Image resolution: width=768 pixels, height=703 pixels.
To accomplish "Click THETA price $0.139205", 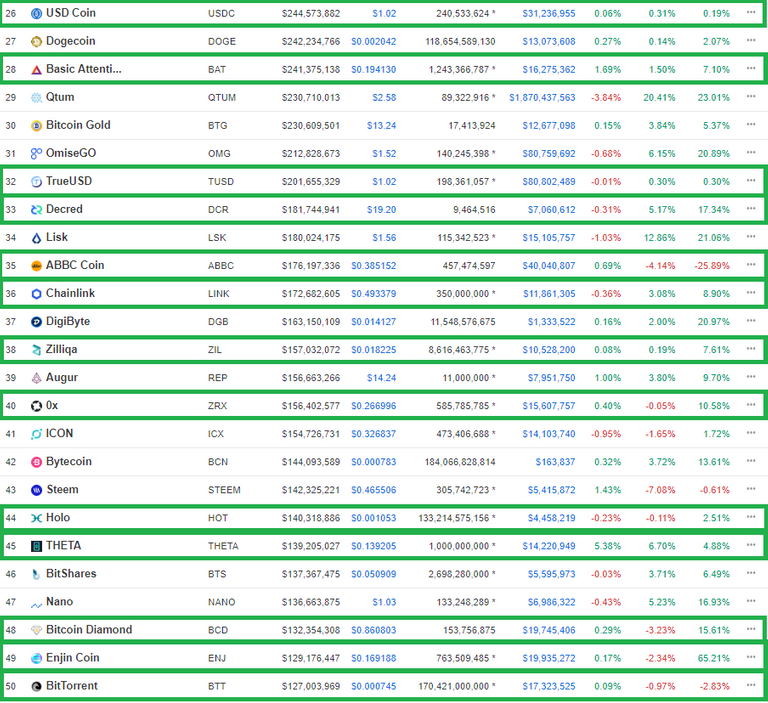I will coord(374,546).
